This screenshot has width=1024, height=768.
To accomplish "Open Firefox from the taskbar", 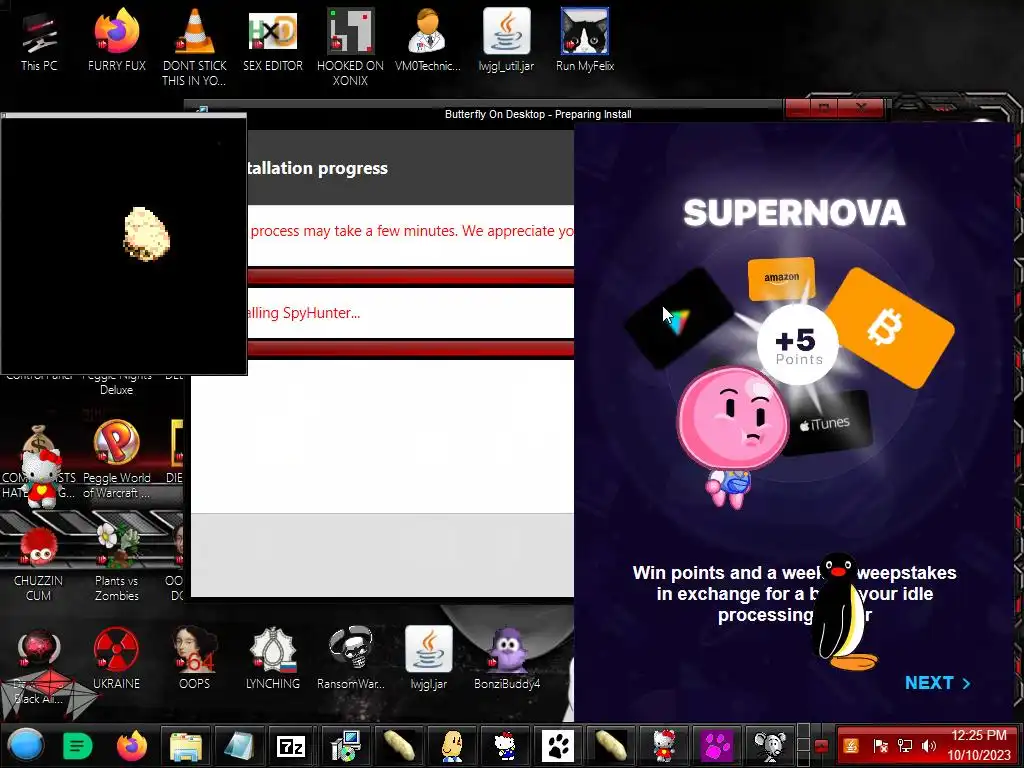I will point(132,745).
